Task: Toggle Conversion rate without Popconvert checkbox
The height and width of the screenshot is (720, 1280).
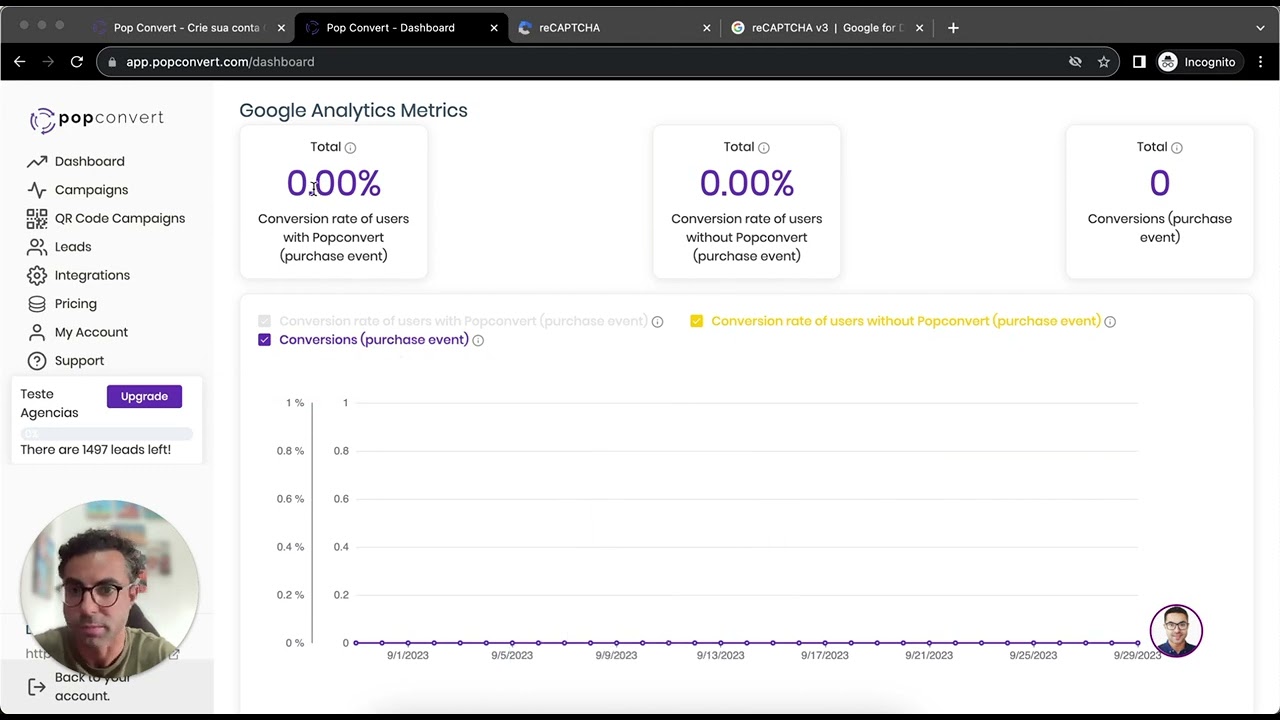Action: 697,321
